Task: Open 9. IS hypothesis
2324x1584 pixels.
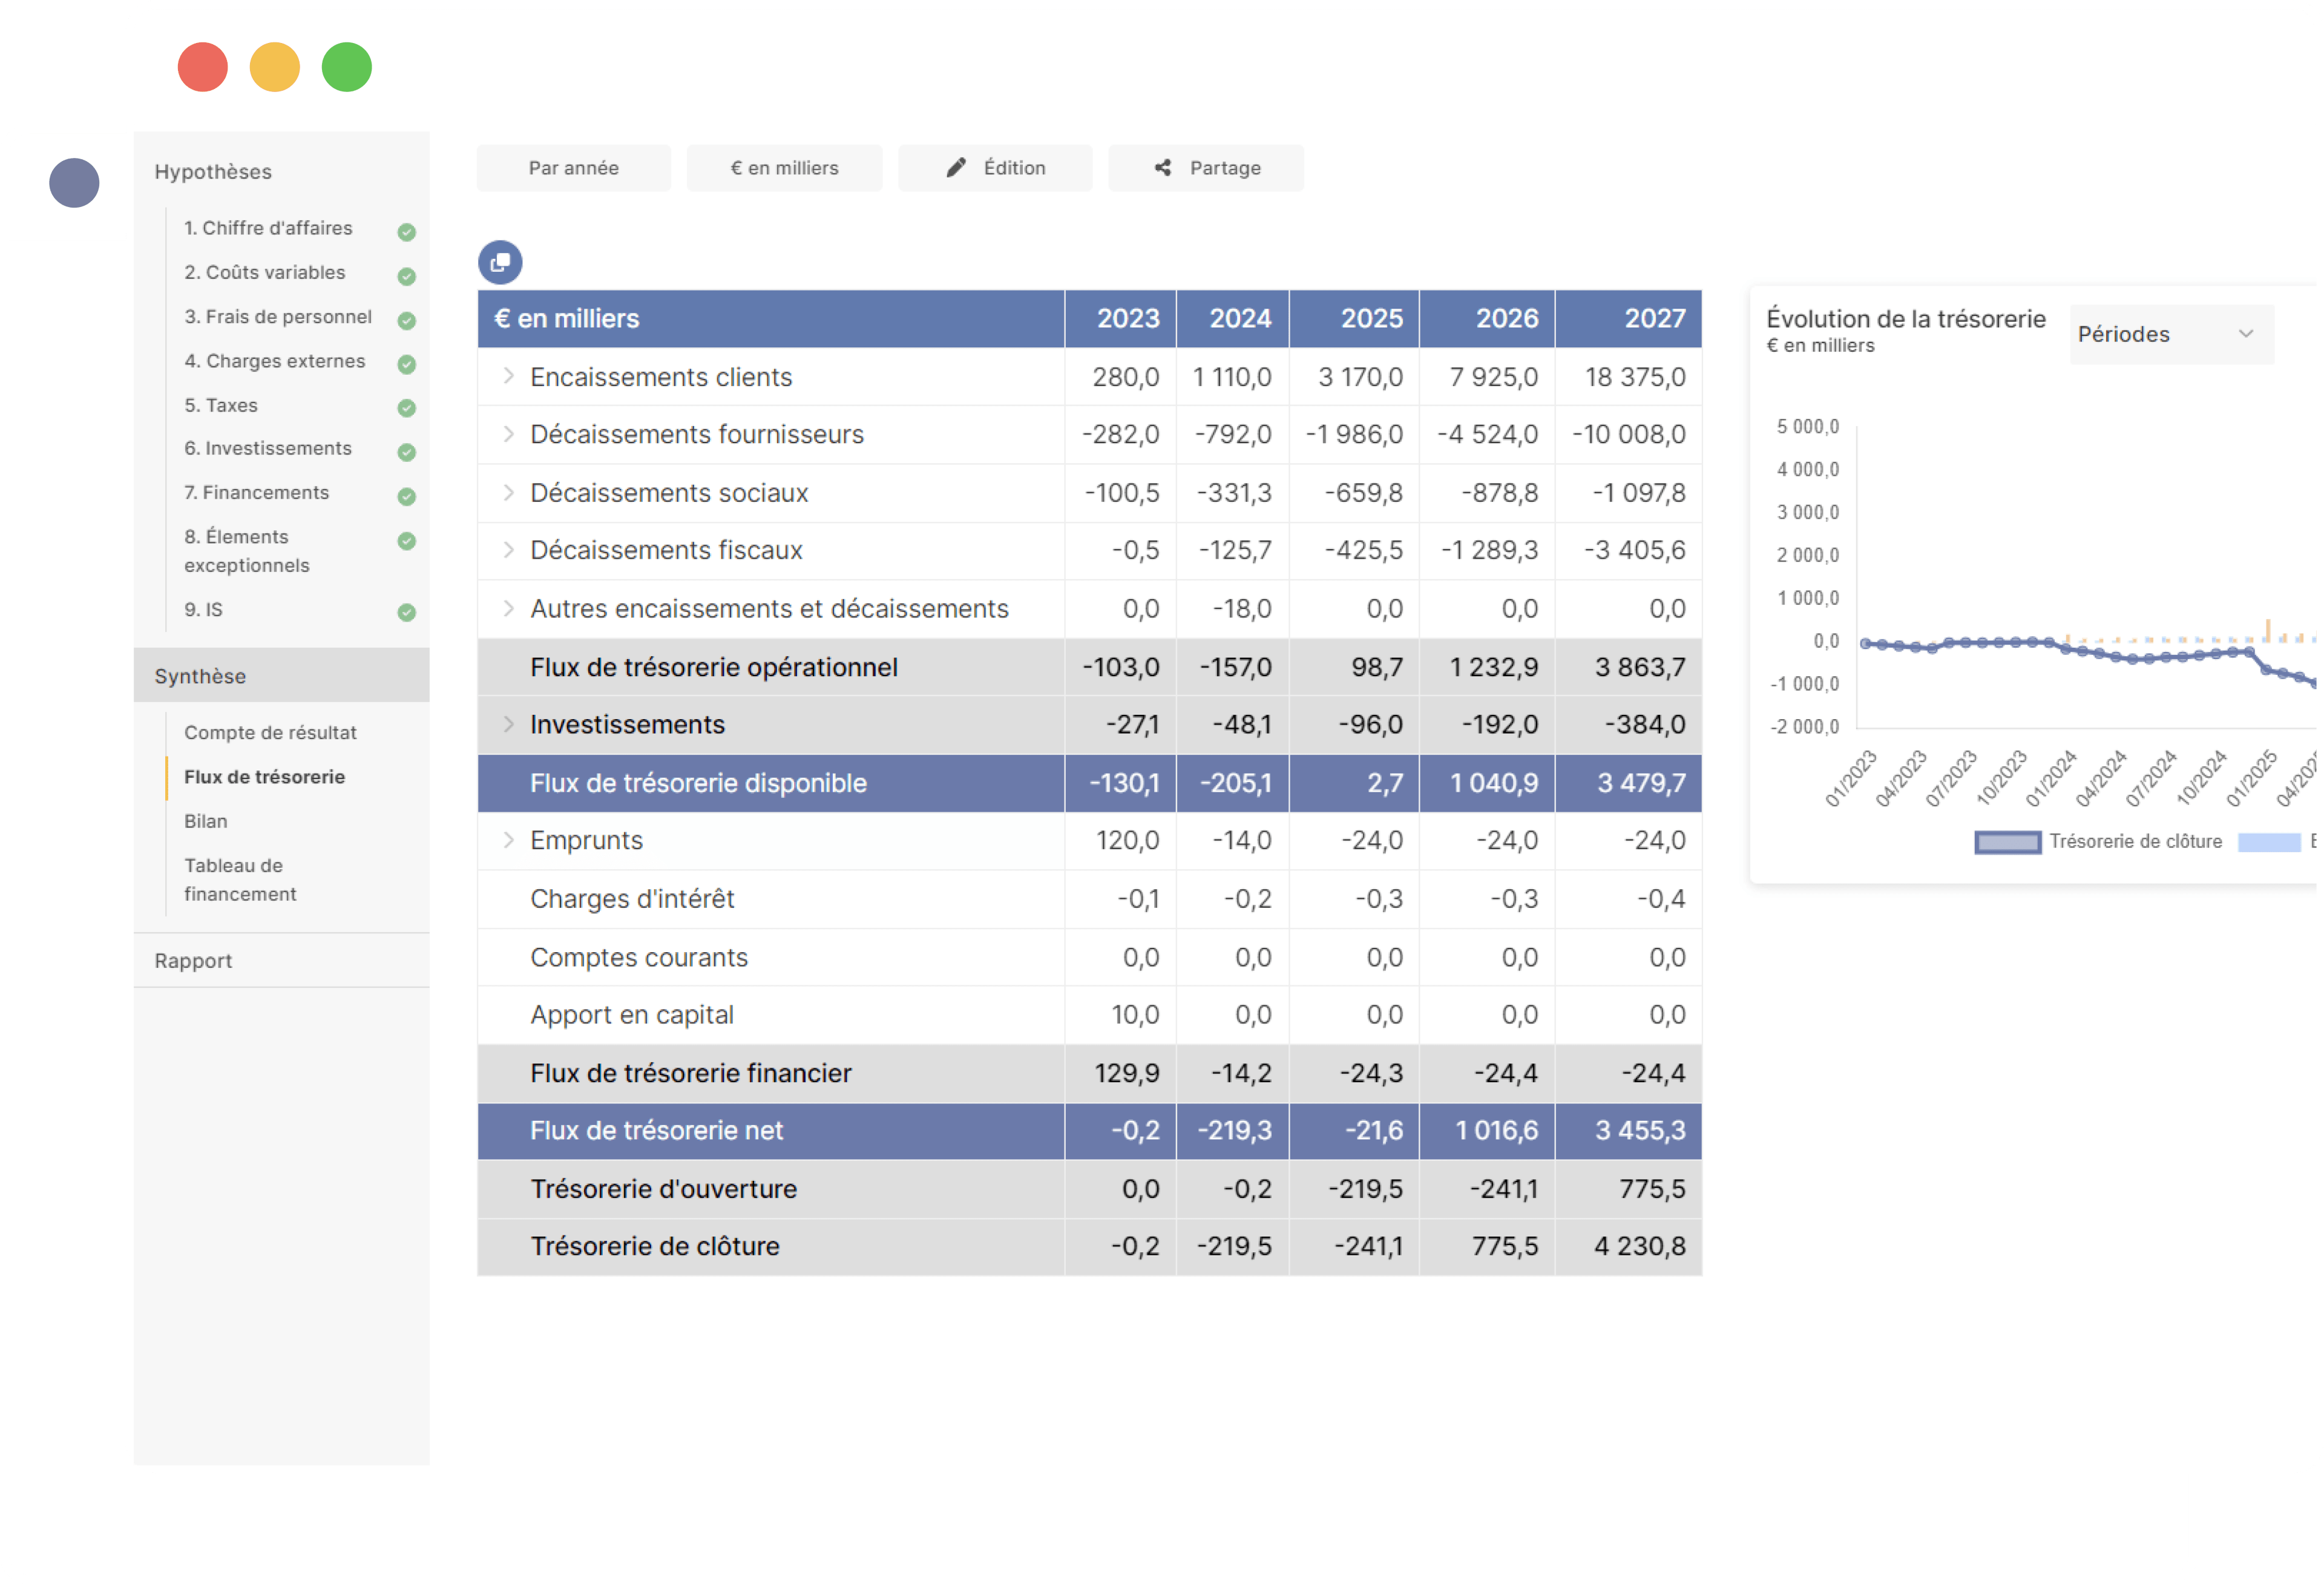Action: tap(203, 609)
